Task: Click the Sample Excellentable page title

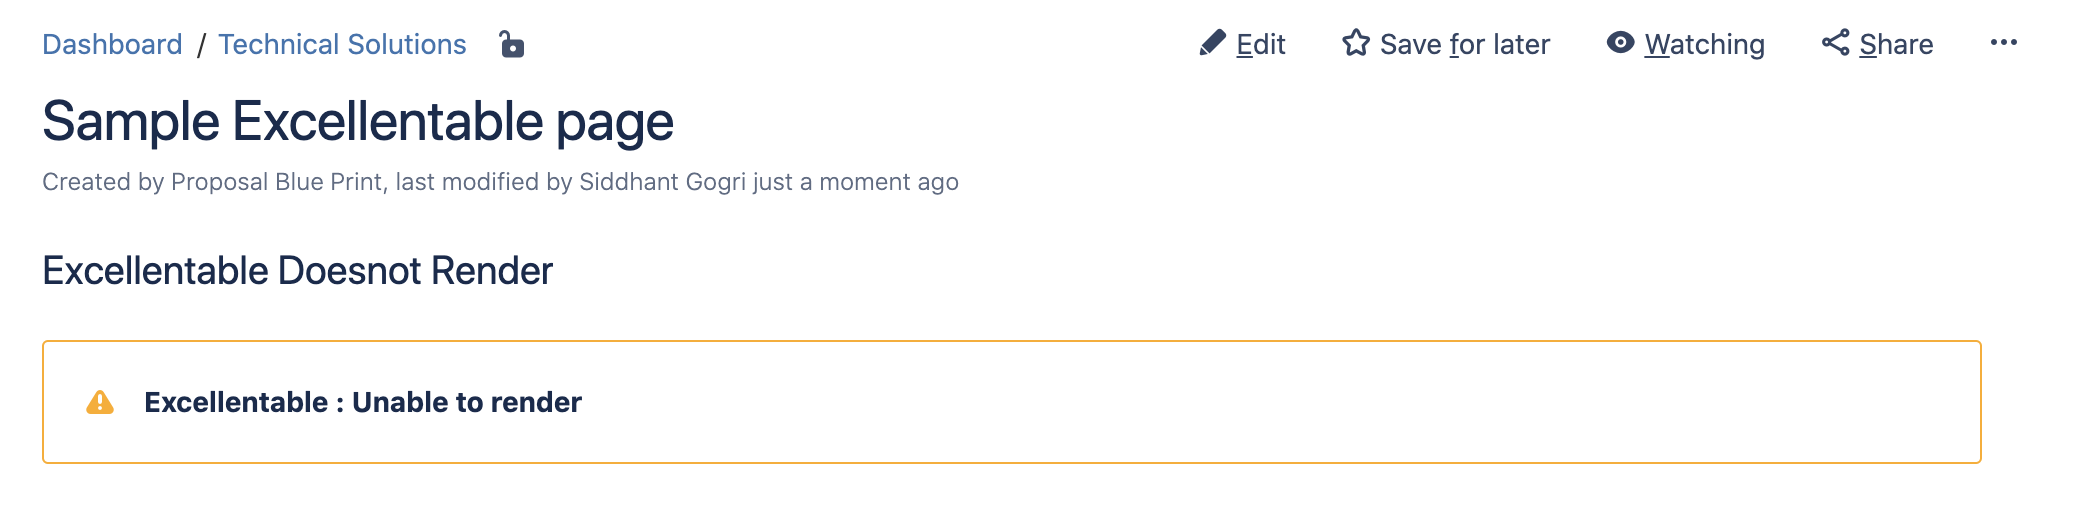Action: (358, 122)
